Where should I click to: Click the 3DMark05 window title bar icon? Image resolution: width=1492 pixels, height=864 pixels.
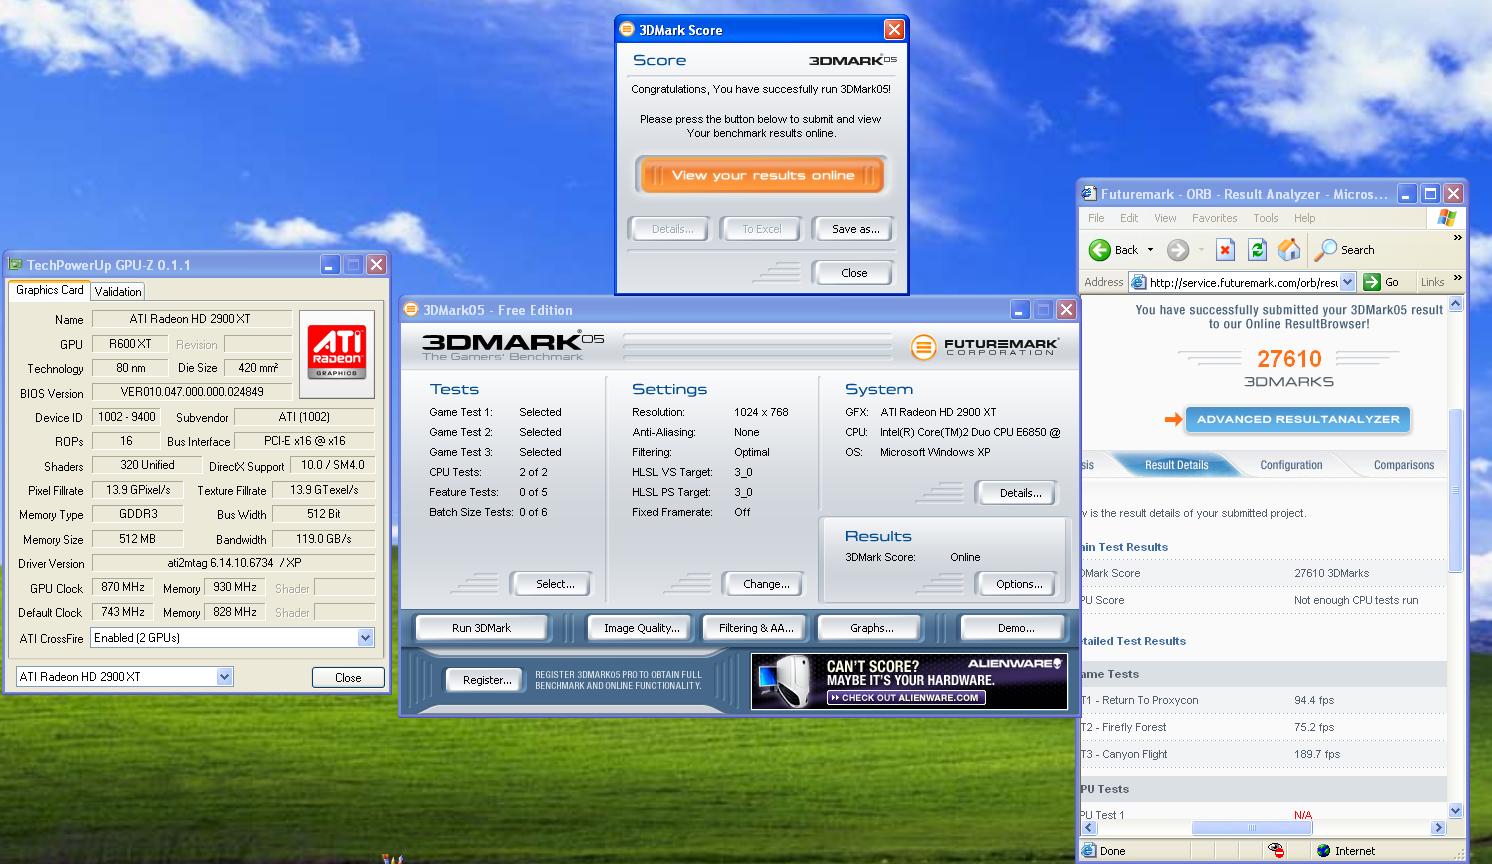click(411, 310)
